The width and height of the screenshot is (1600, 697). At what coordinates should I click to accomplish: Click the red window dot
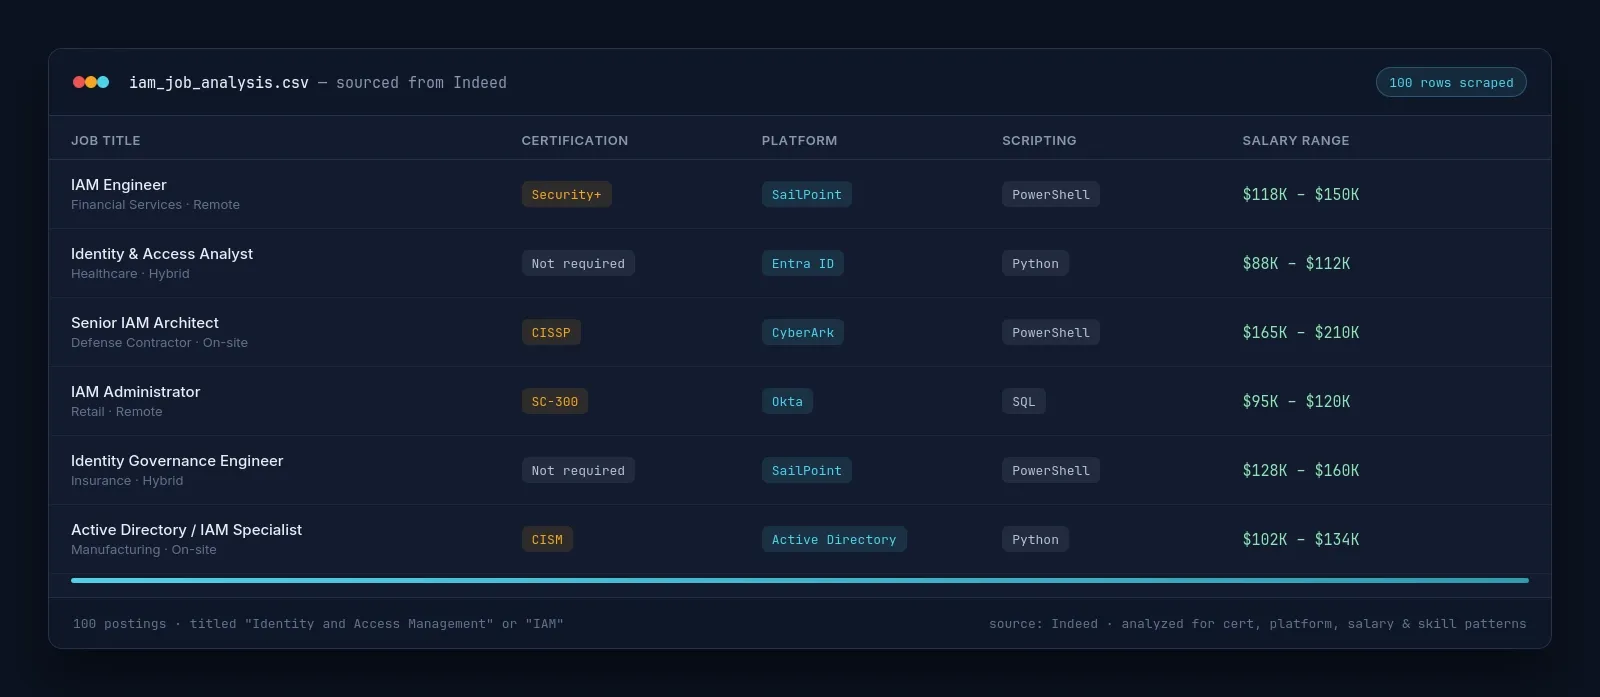[x=79, y=82]
